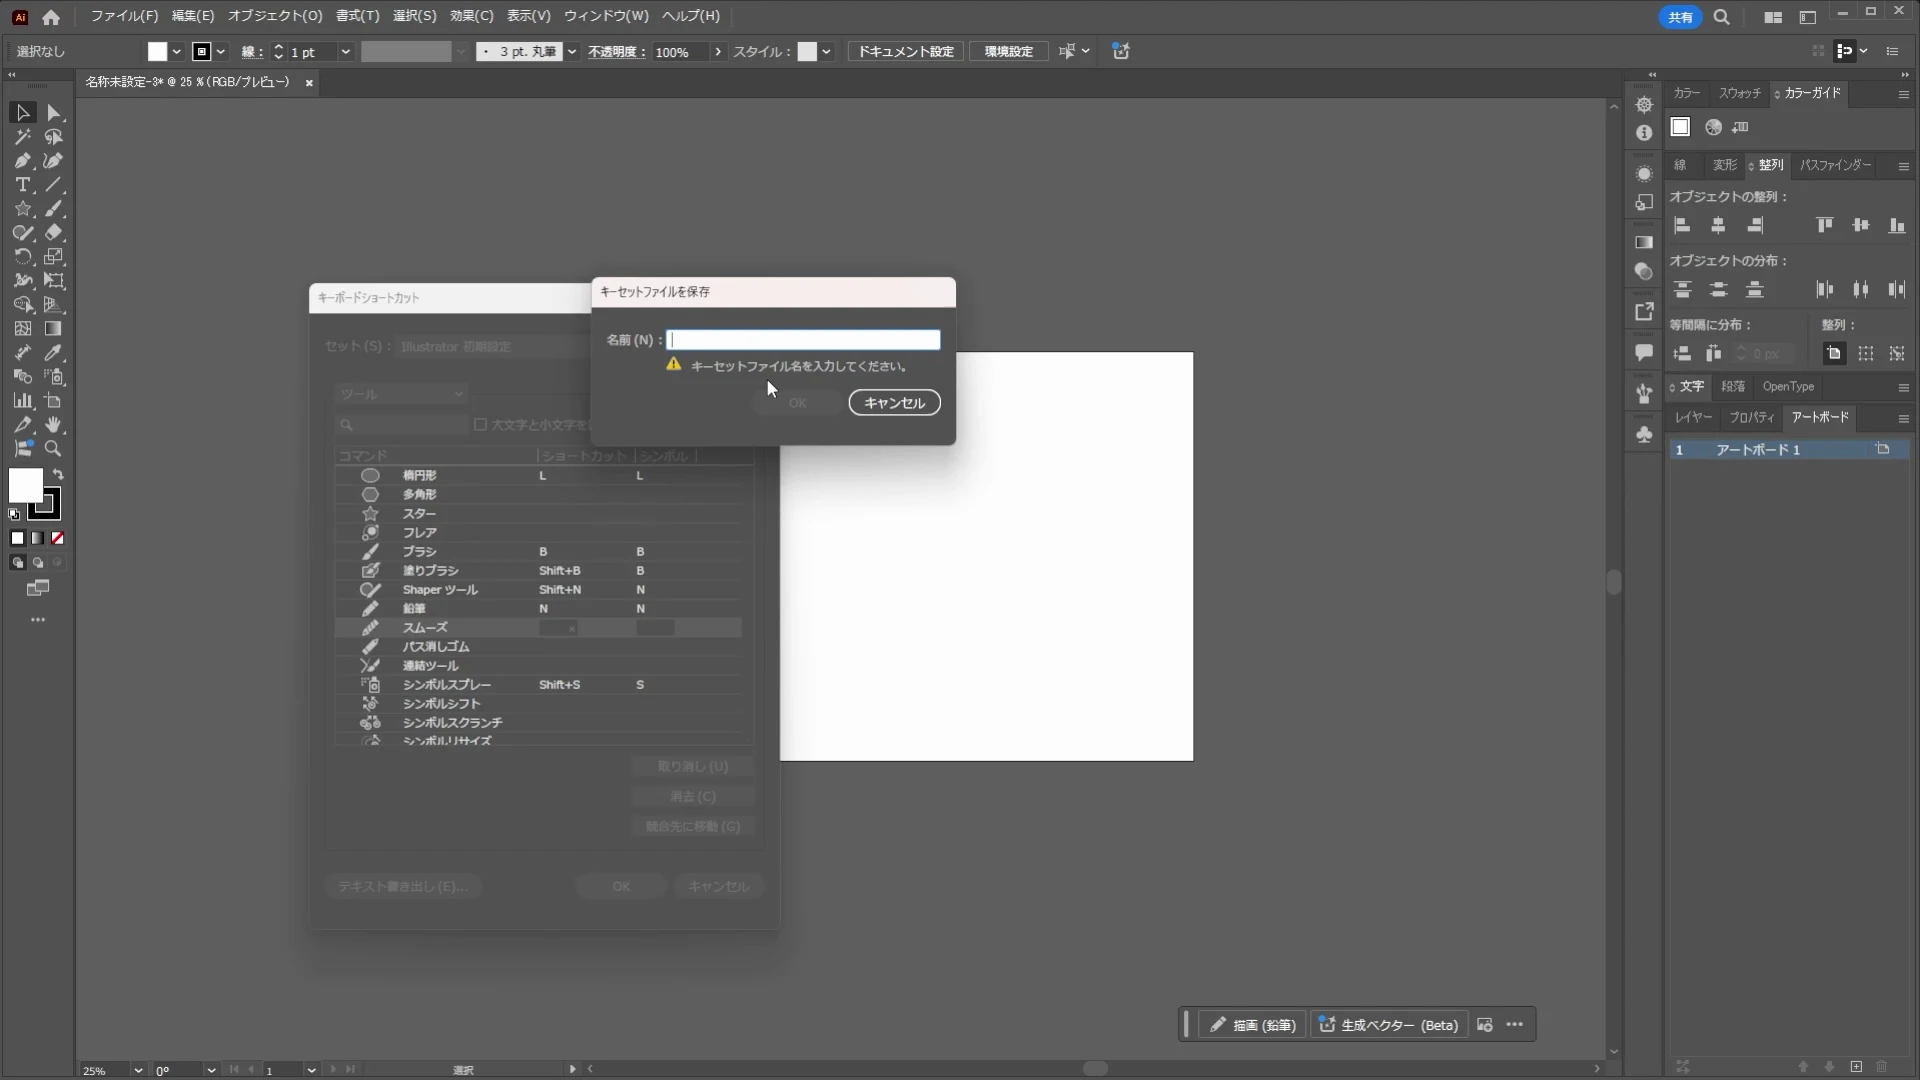Select the Eraser tool
Image resolution: width=1920 pixels, height=1080 pixels.
[x=54, y=233]
